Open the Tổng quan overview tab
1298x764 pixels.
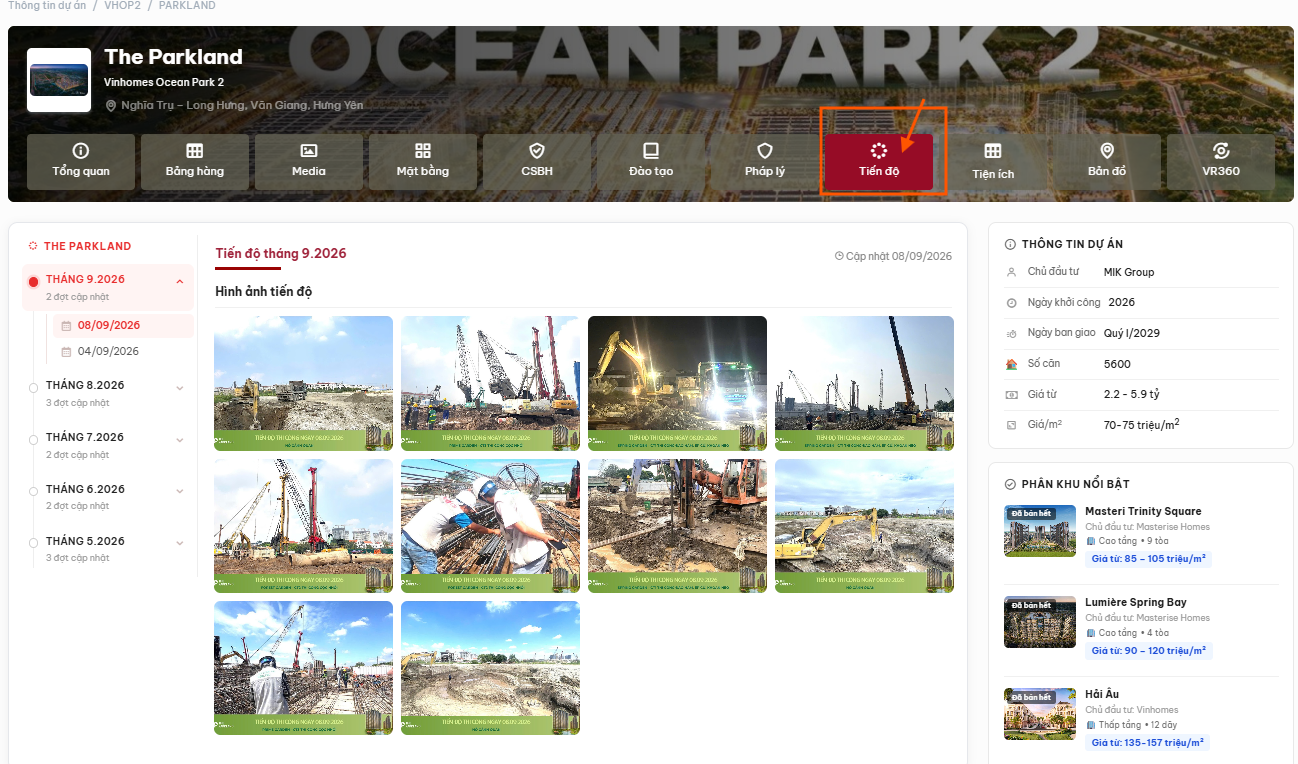pyautogui.click(x=81, y=161)
